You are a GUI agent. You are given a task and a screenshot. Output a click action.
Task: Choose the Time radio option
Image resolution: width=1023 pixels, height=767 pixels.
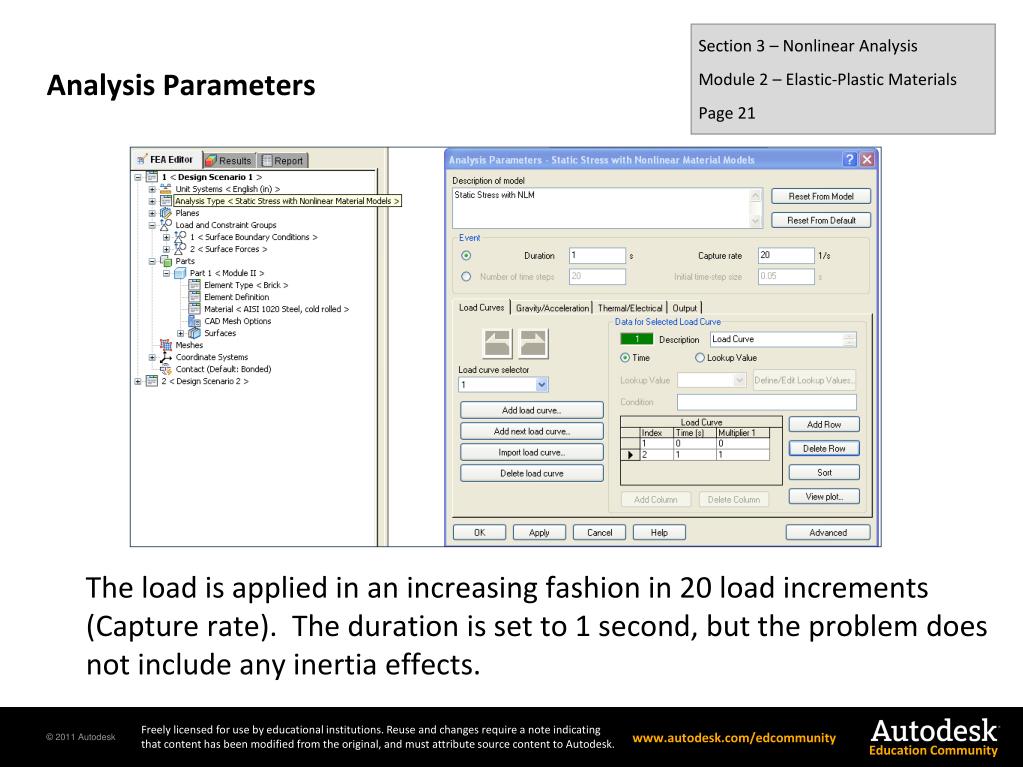coord(625,357)
